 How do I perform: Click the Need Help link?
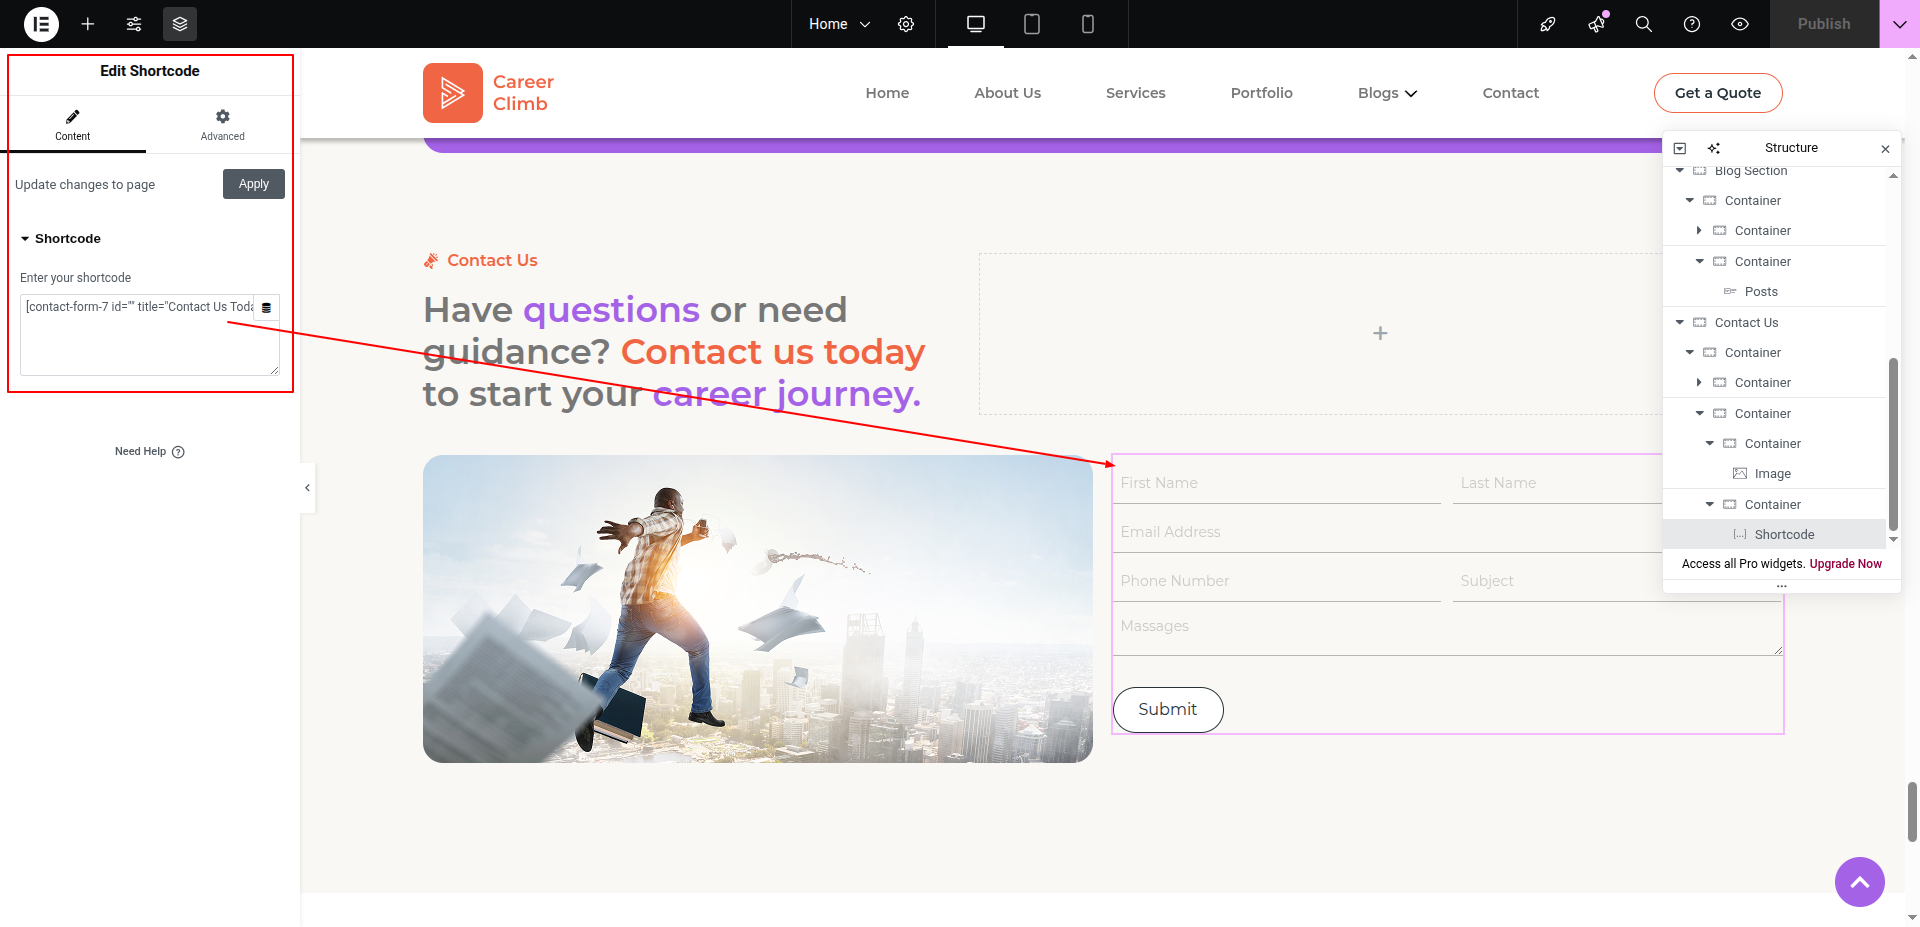(x=150, y=452)
